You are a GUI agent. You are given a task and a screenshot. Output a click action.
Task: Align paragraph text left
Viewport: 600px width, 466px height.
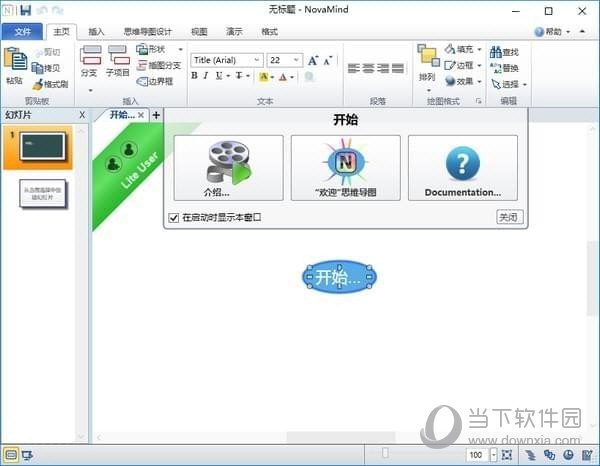click(354, 68)
